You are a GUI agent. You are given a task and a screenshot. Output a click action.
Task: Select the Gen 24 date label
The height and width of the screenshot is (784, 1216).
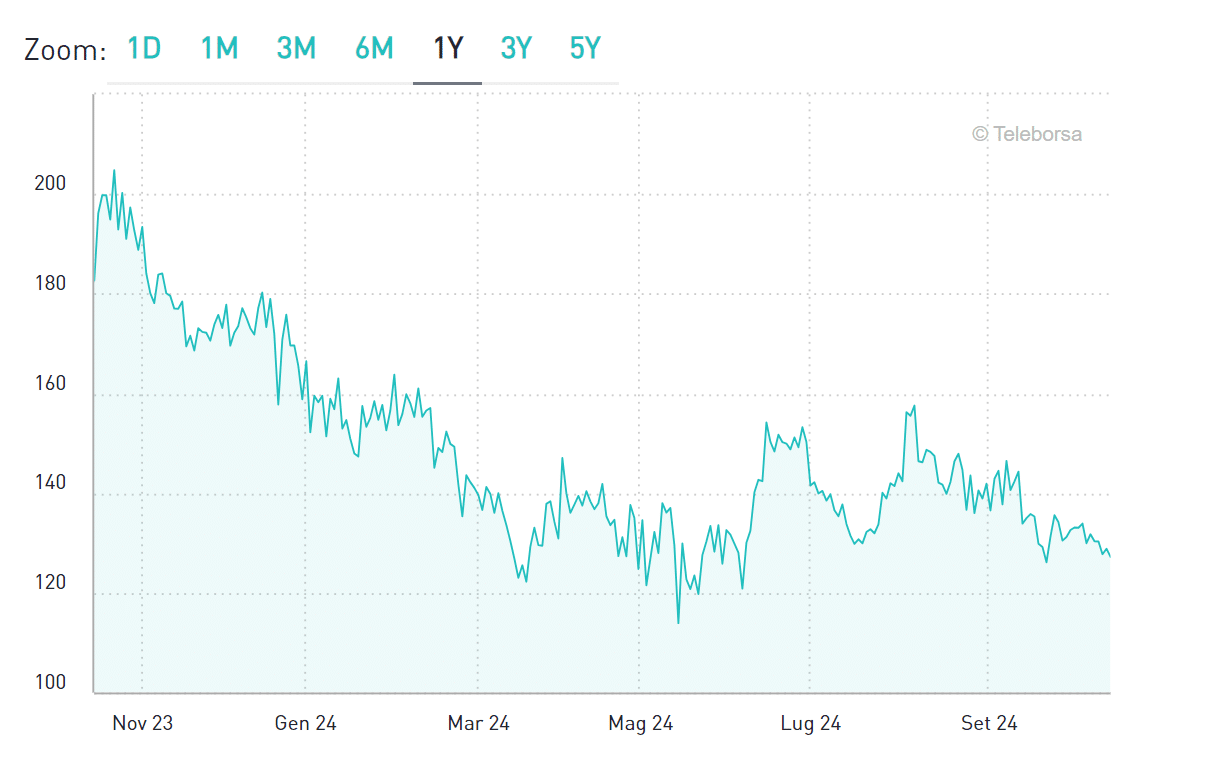(x=305, y=723)
